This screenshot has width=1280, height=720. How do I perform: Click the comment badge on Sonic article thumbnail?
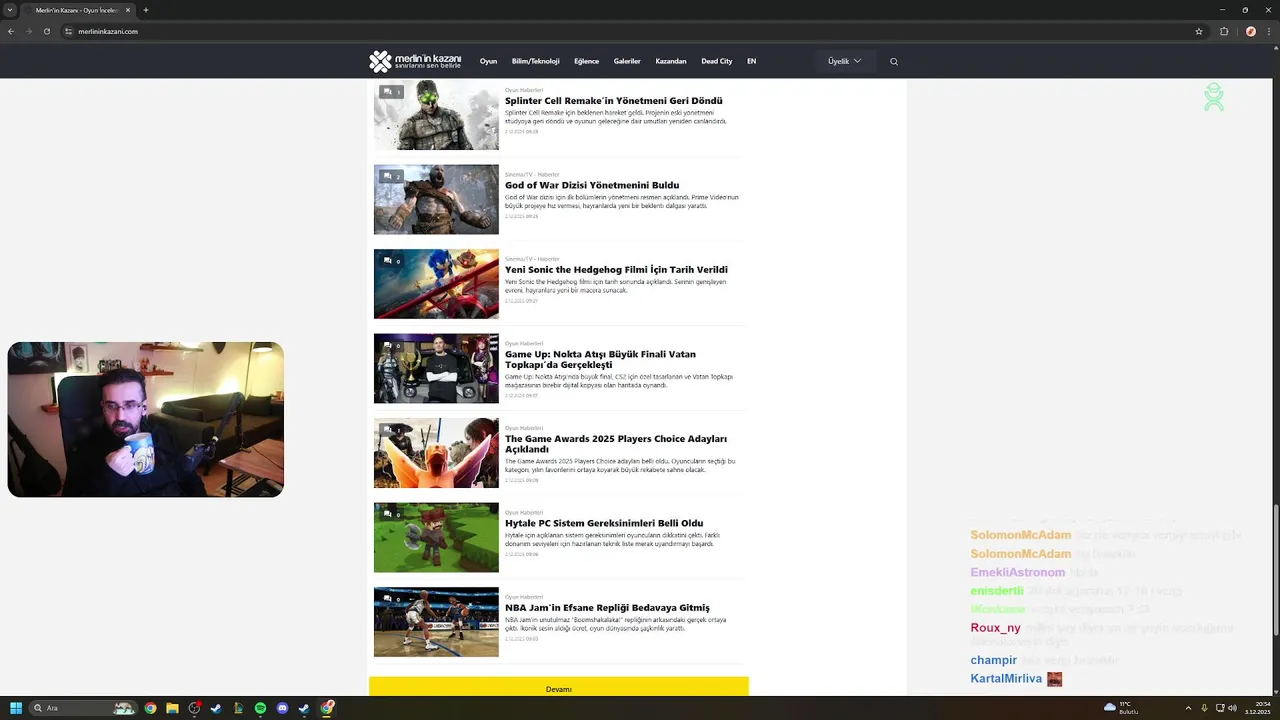[x=391, y=261]
